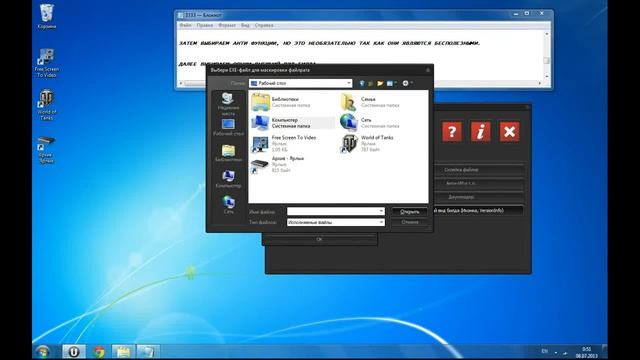Select Компьютер system folder in file list
Screen dimensions: 640x360
[x=292, y=122]
